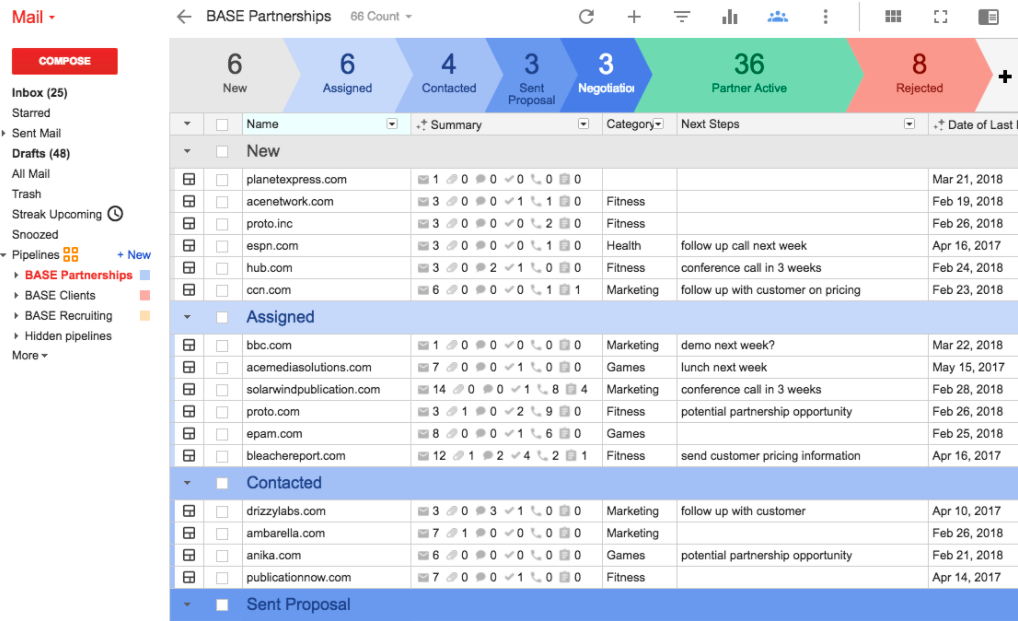Open the box icon for bleachereport.com
1018x621 pixels.
[x=189, y=456]
